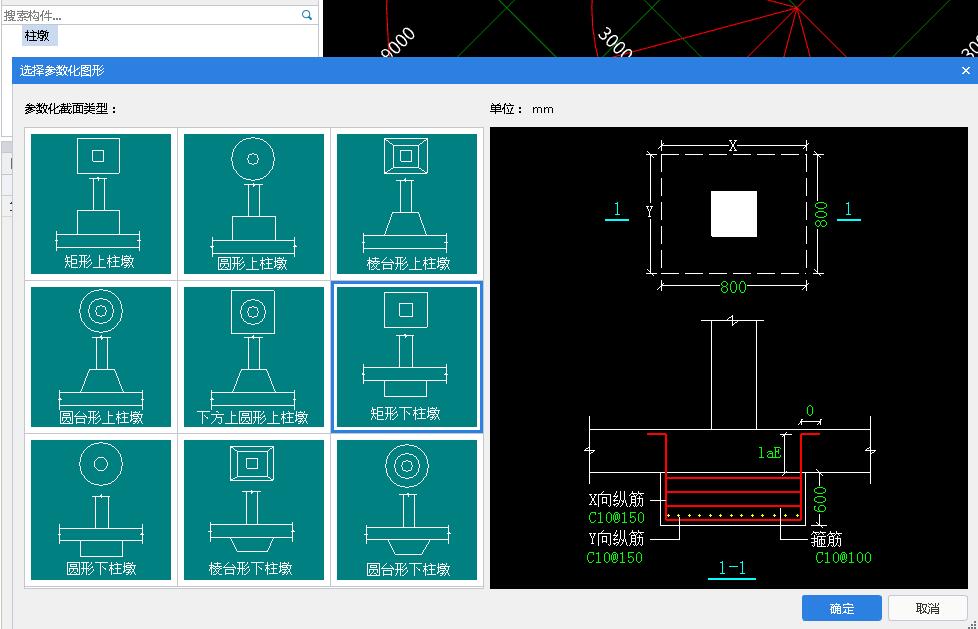Click the 取消 button

point(927,608)
